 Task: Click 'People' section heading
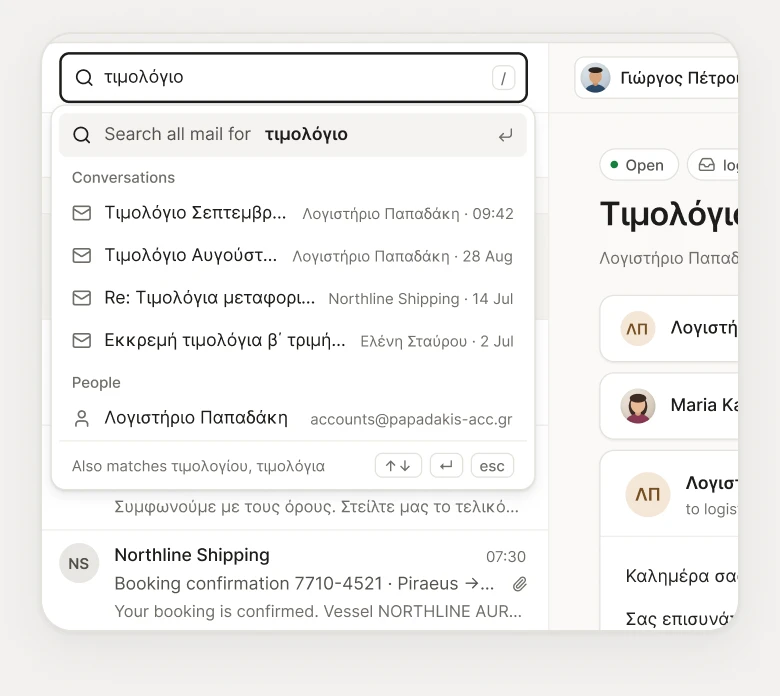tap(96, 383)
